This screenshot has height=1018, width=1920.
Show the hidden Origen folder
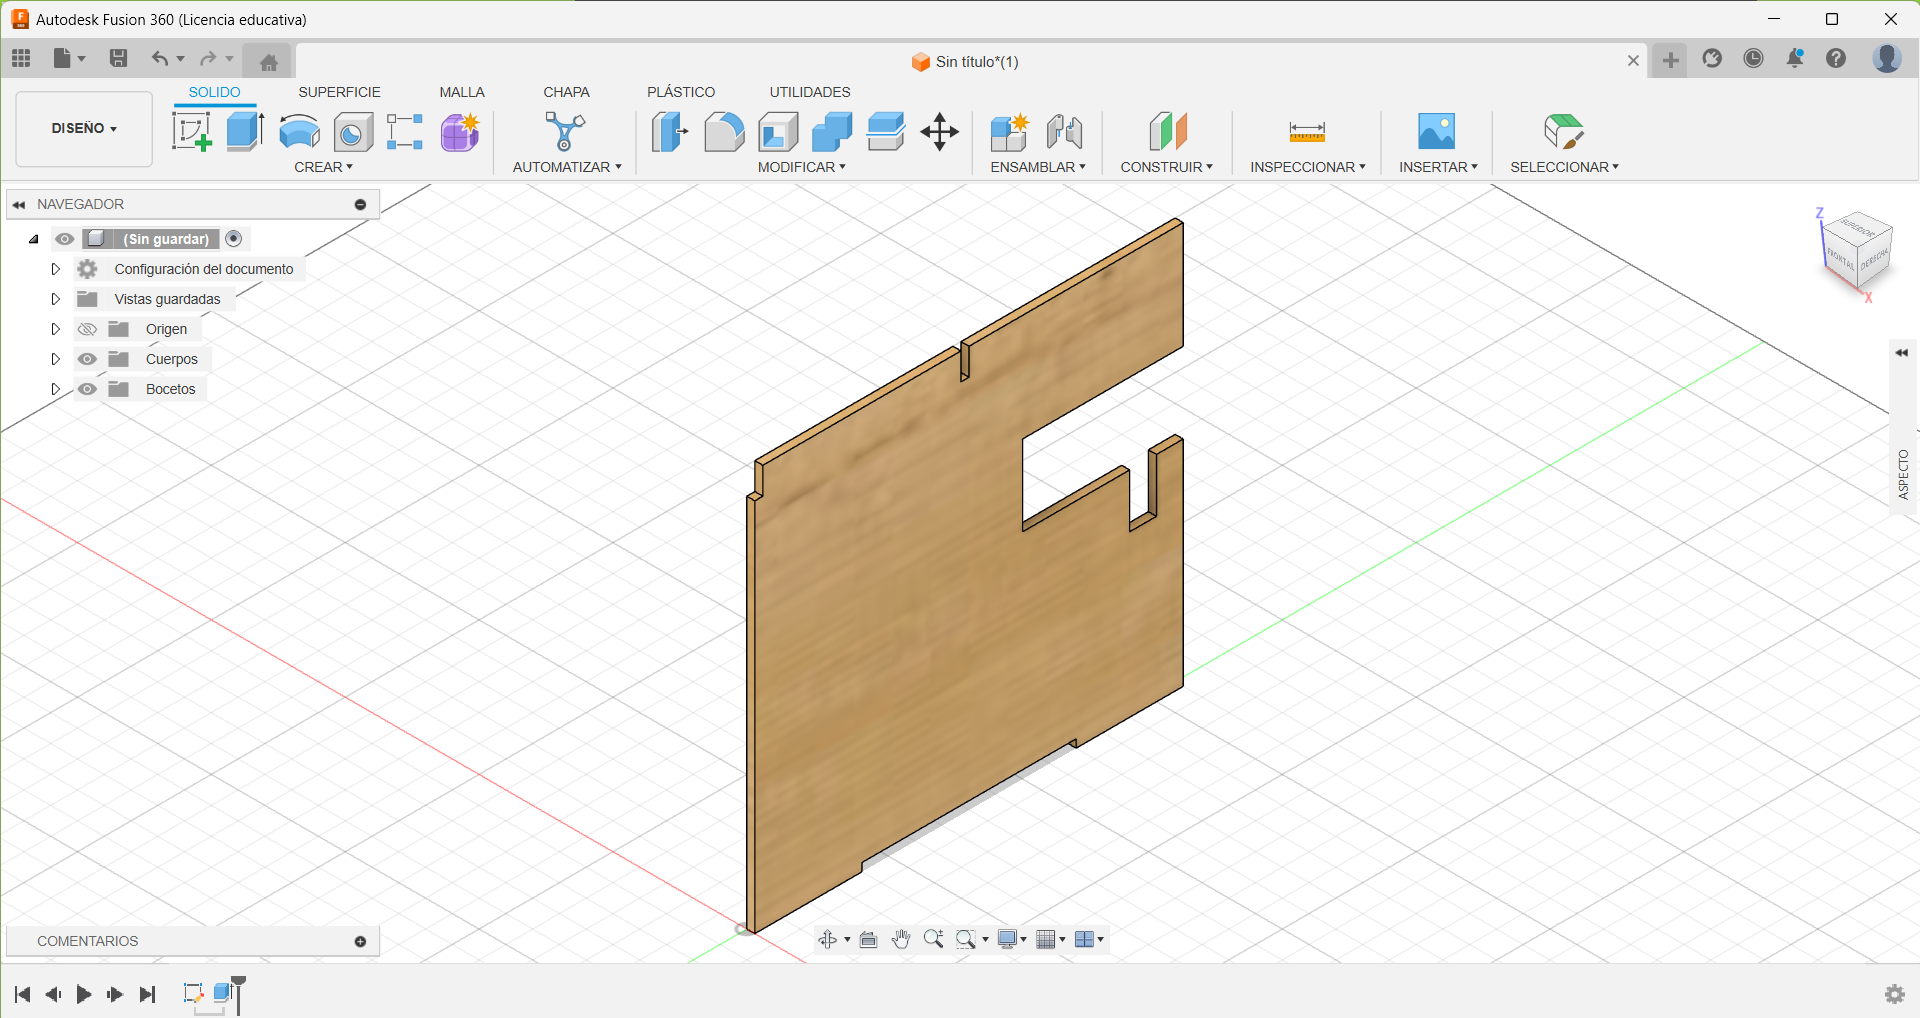(87, 329)
